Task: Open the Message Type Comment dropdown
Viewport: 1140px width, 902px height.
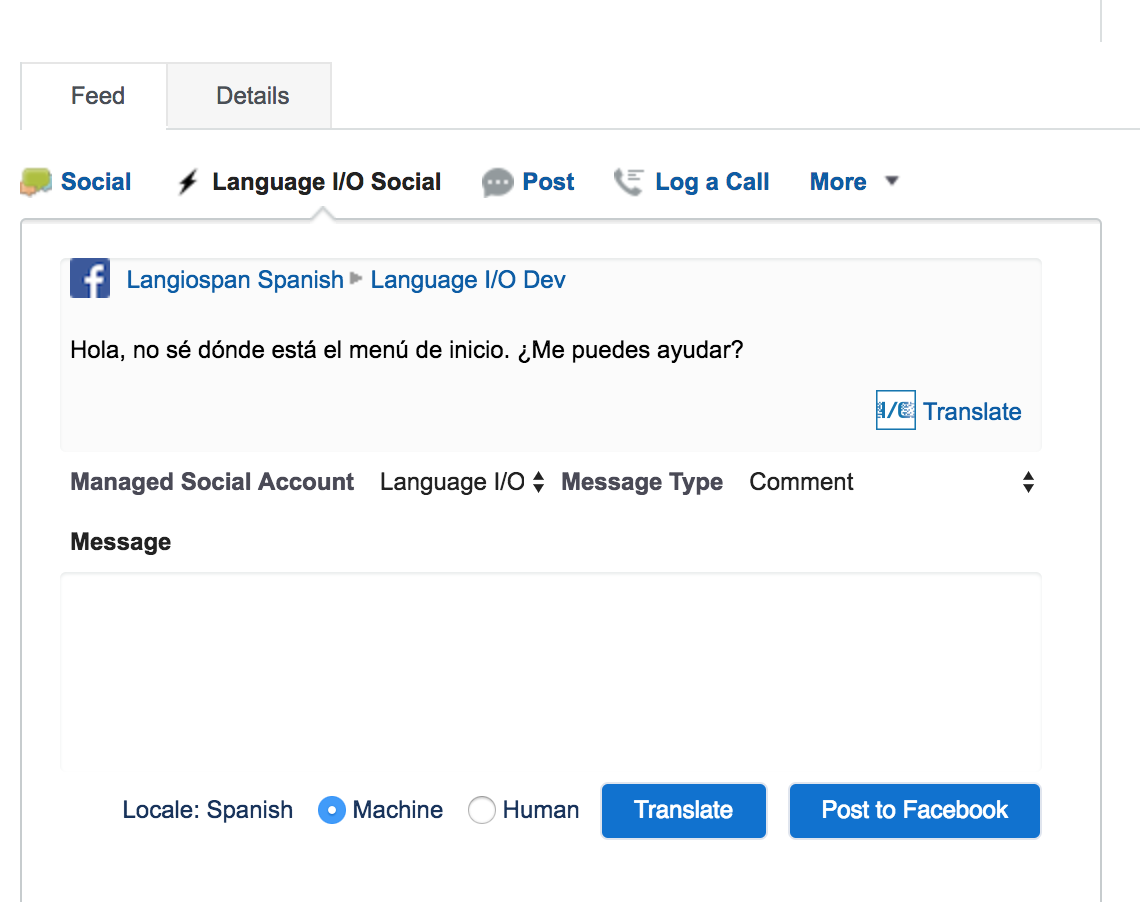Action: pyautogui.click(x=892, y=482)
